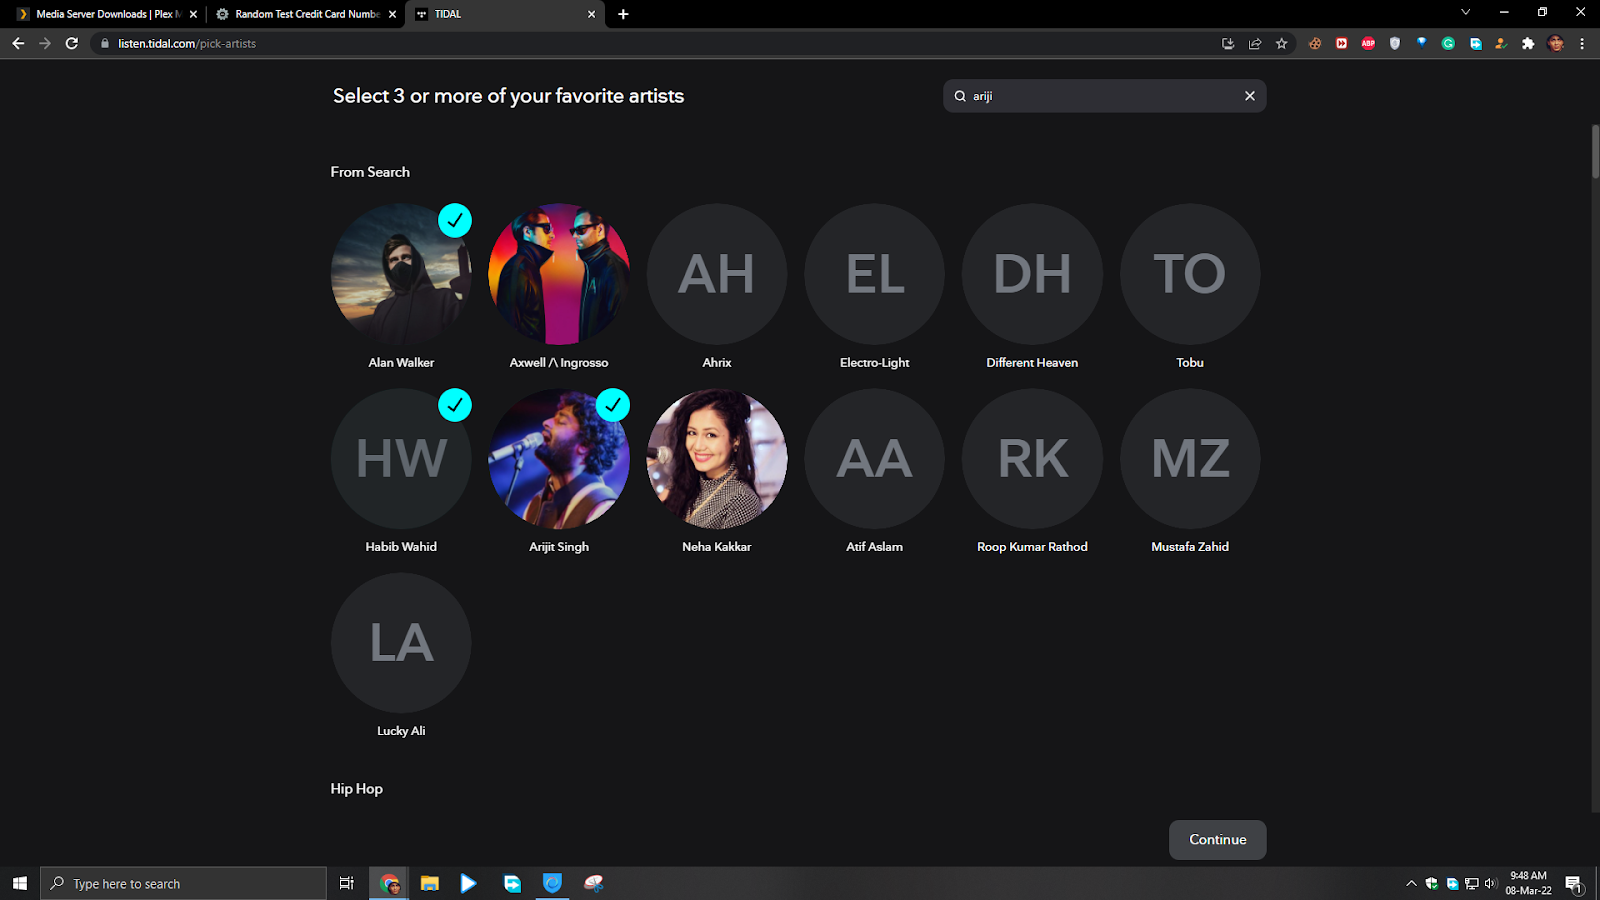This screenshot has height=900, width=1600.
Task: Close the TIDAL tab
Action: point(592,14)
